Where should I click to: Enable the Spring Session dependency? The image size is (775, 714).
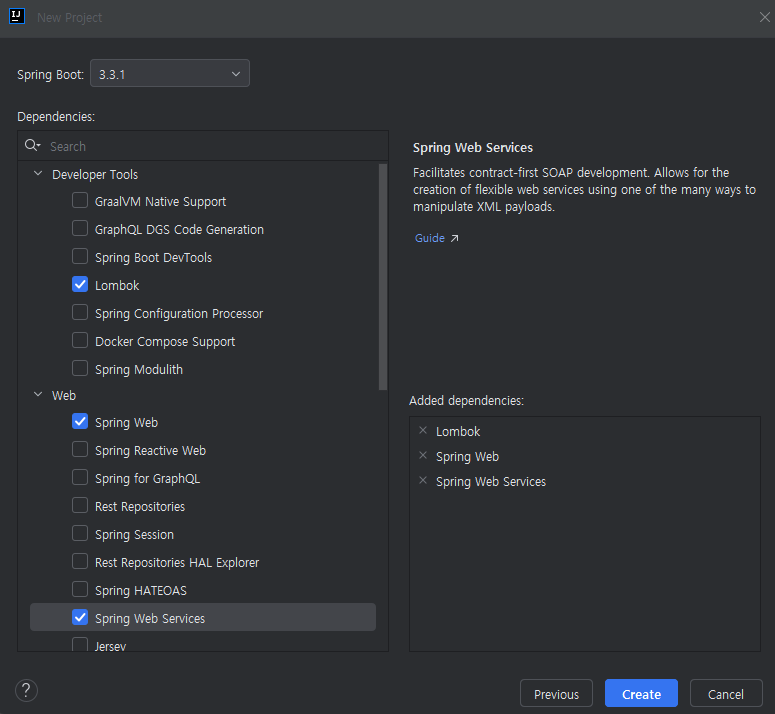coord(80,533)
